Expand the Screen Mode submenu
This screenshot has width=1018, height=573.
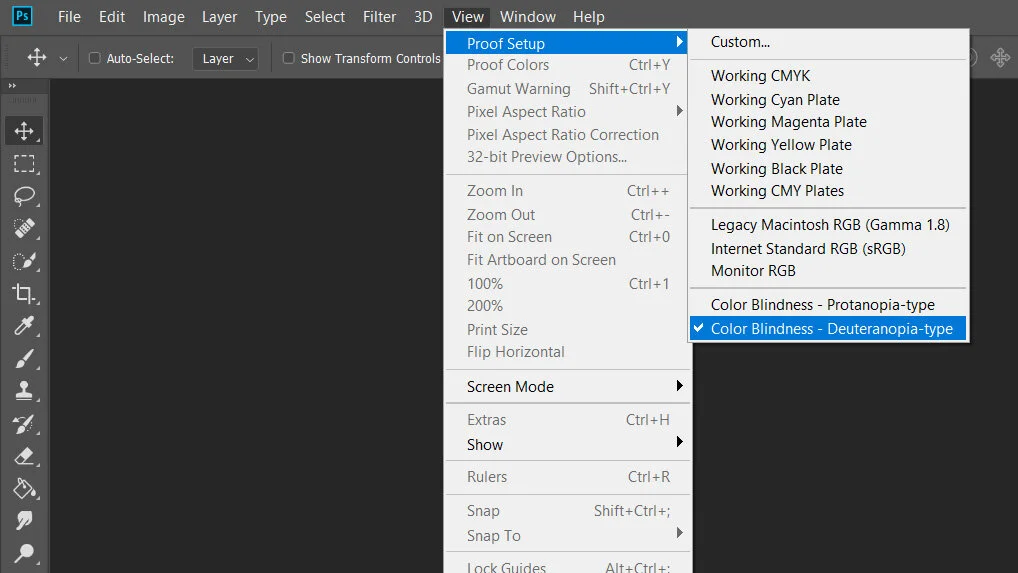679,386
